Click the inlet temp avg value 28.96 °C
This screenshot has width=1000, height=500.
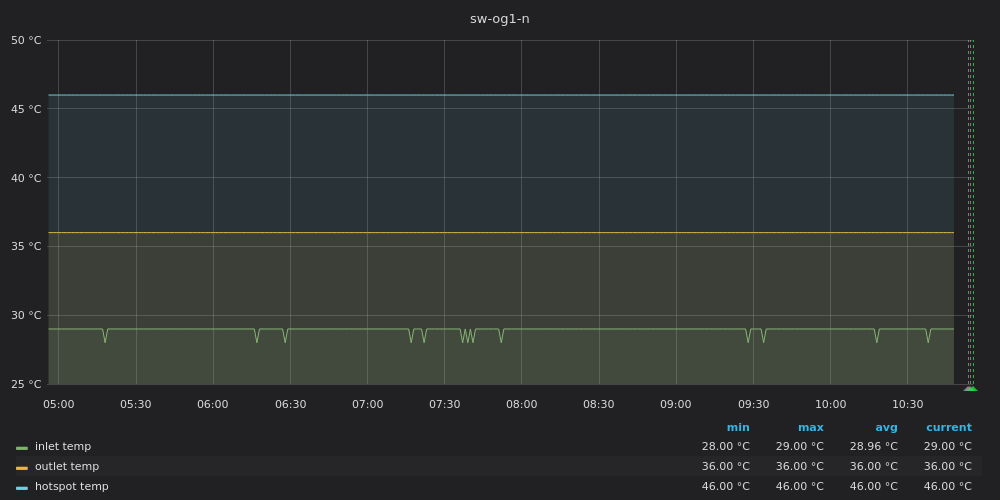pyautogui.click(x=873, y=447)
